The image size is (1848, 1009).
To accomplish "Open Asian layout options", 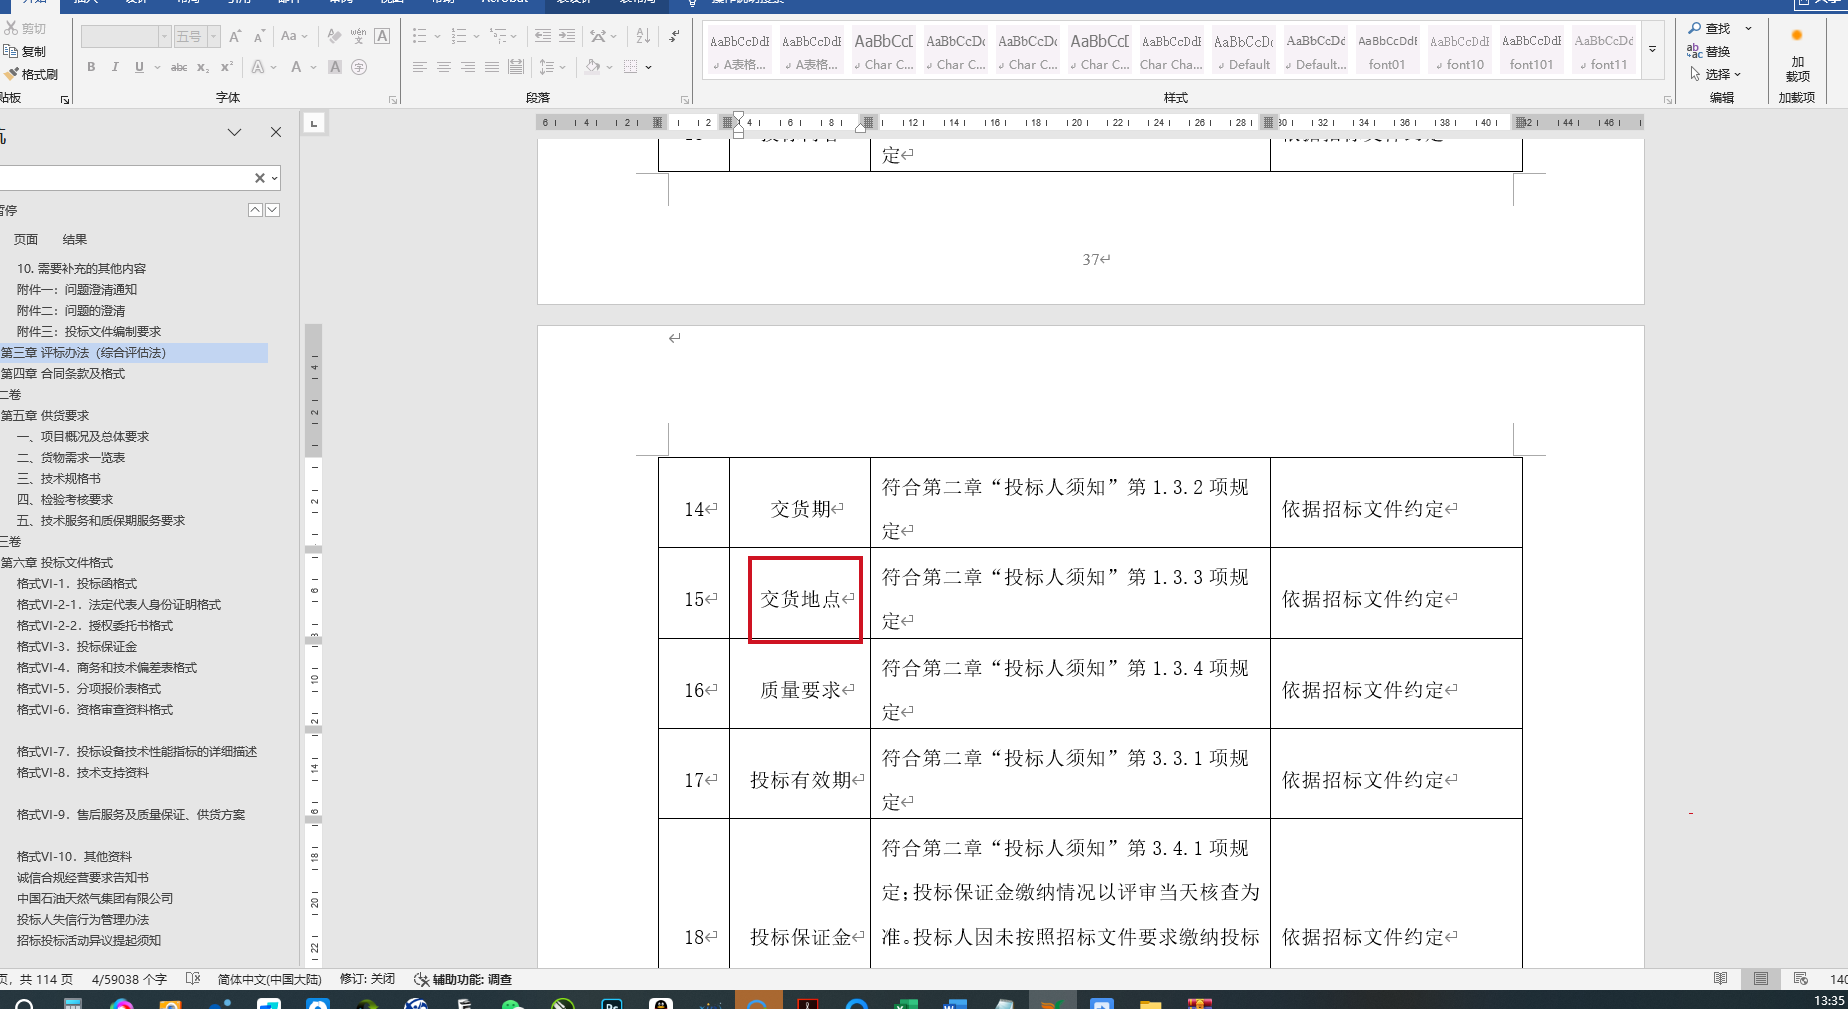I will pyautogui.click(x=603, y=36).
